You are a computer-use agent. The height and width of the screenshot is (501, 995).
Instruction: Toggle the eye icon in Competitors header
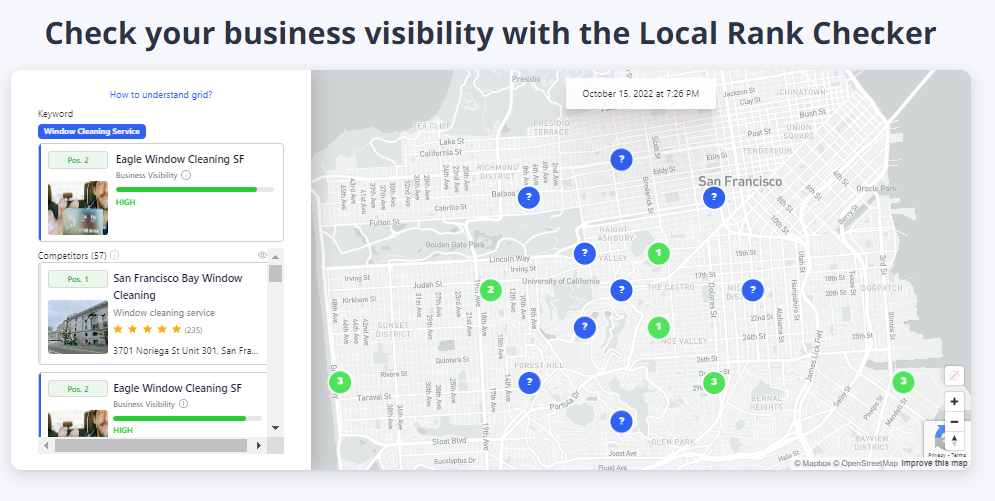click(x=262, y=255)
